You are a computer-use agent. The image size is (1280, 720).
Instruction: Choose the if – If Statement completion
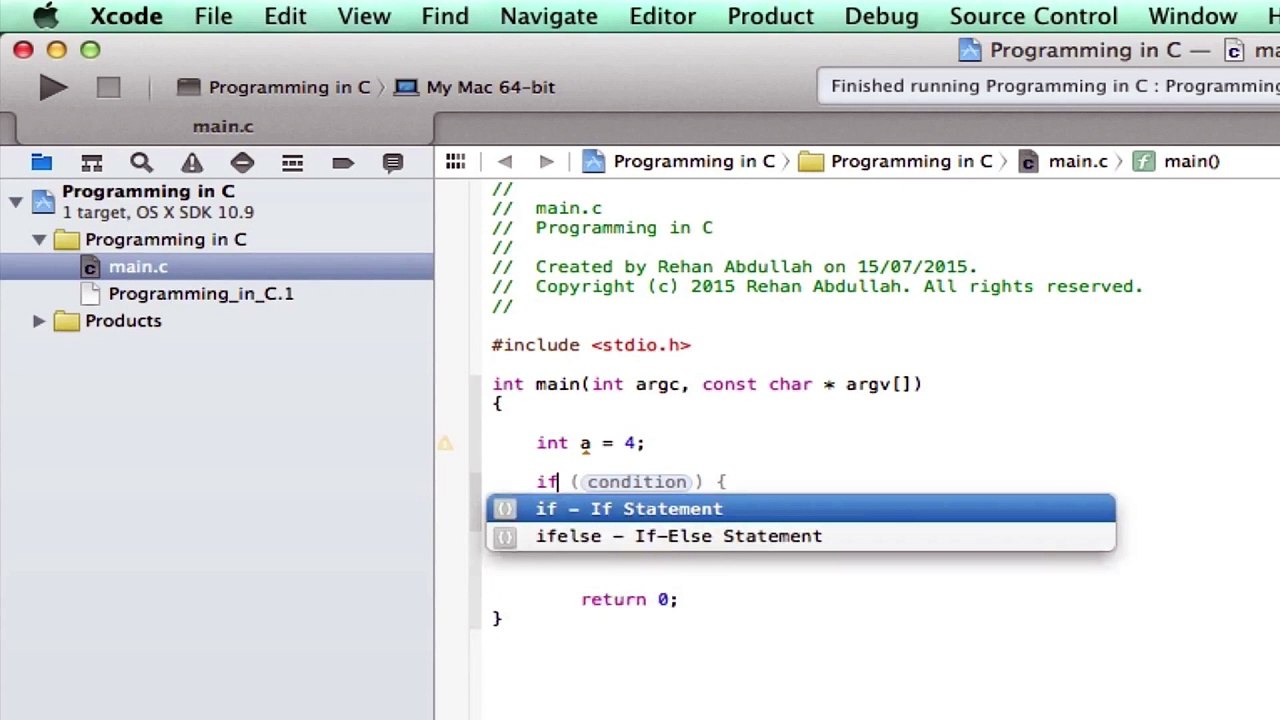[800, 509]
